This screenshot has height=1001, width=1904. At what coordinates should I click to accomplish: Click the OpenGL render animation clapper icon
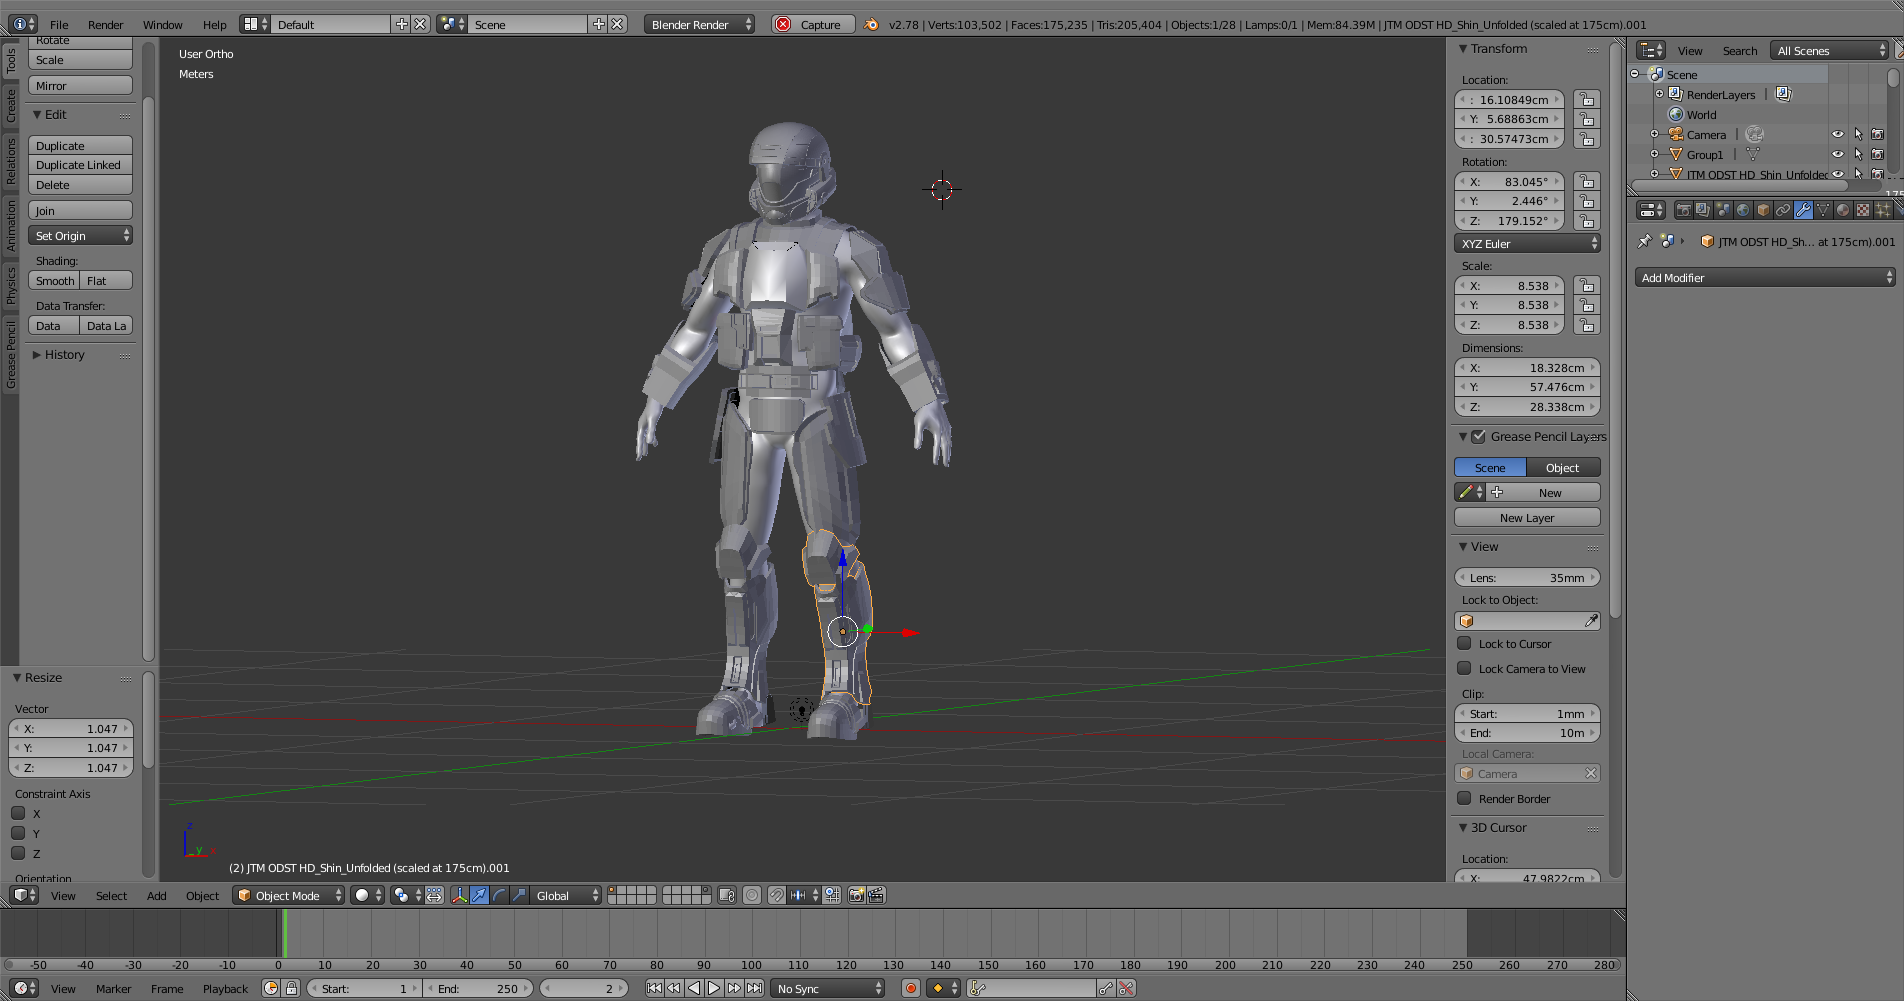point(876,895)
